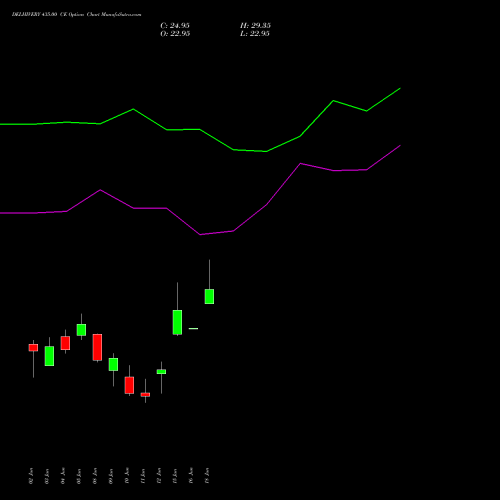Image resolution: width=500 pixels, height=500 pixels.
Task: Click the small red candle for 11 Jun
Action: pos(145,395)
